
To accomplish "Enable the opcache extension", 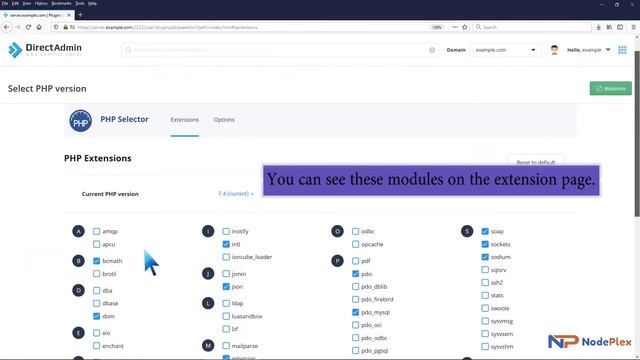I will click(x=356, y=244).
